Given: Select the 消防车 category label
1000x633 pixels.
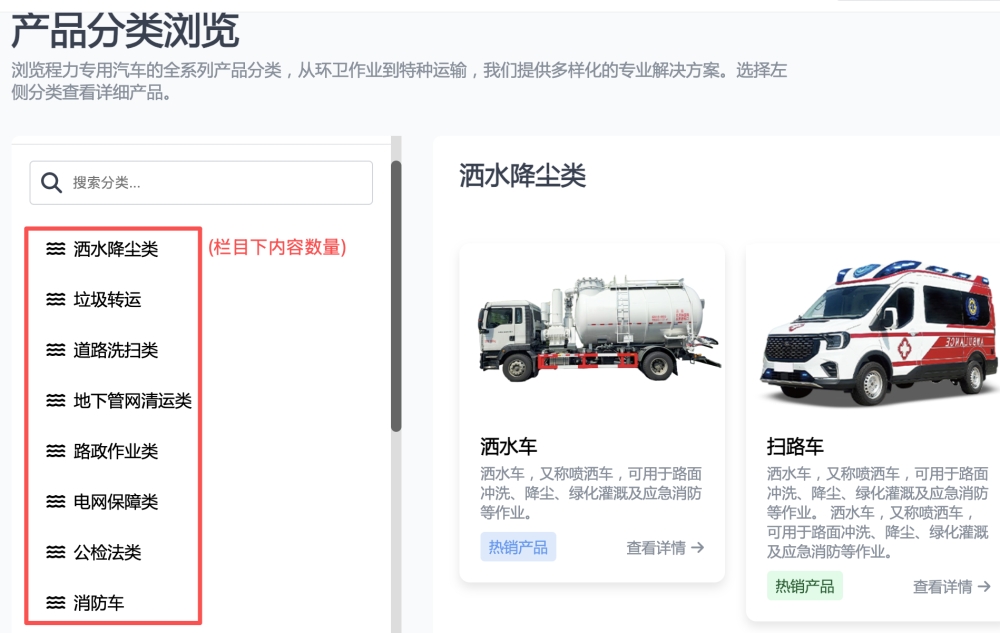Looking at the screenshot, I should point(99,603).
